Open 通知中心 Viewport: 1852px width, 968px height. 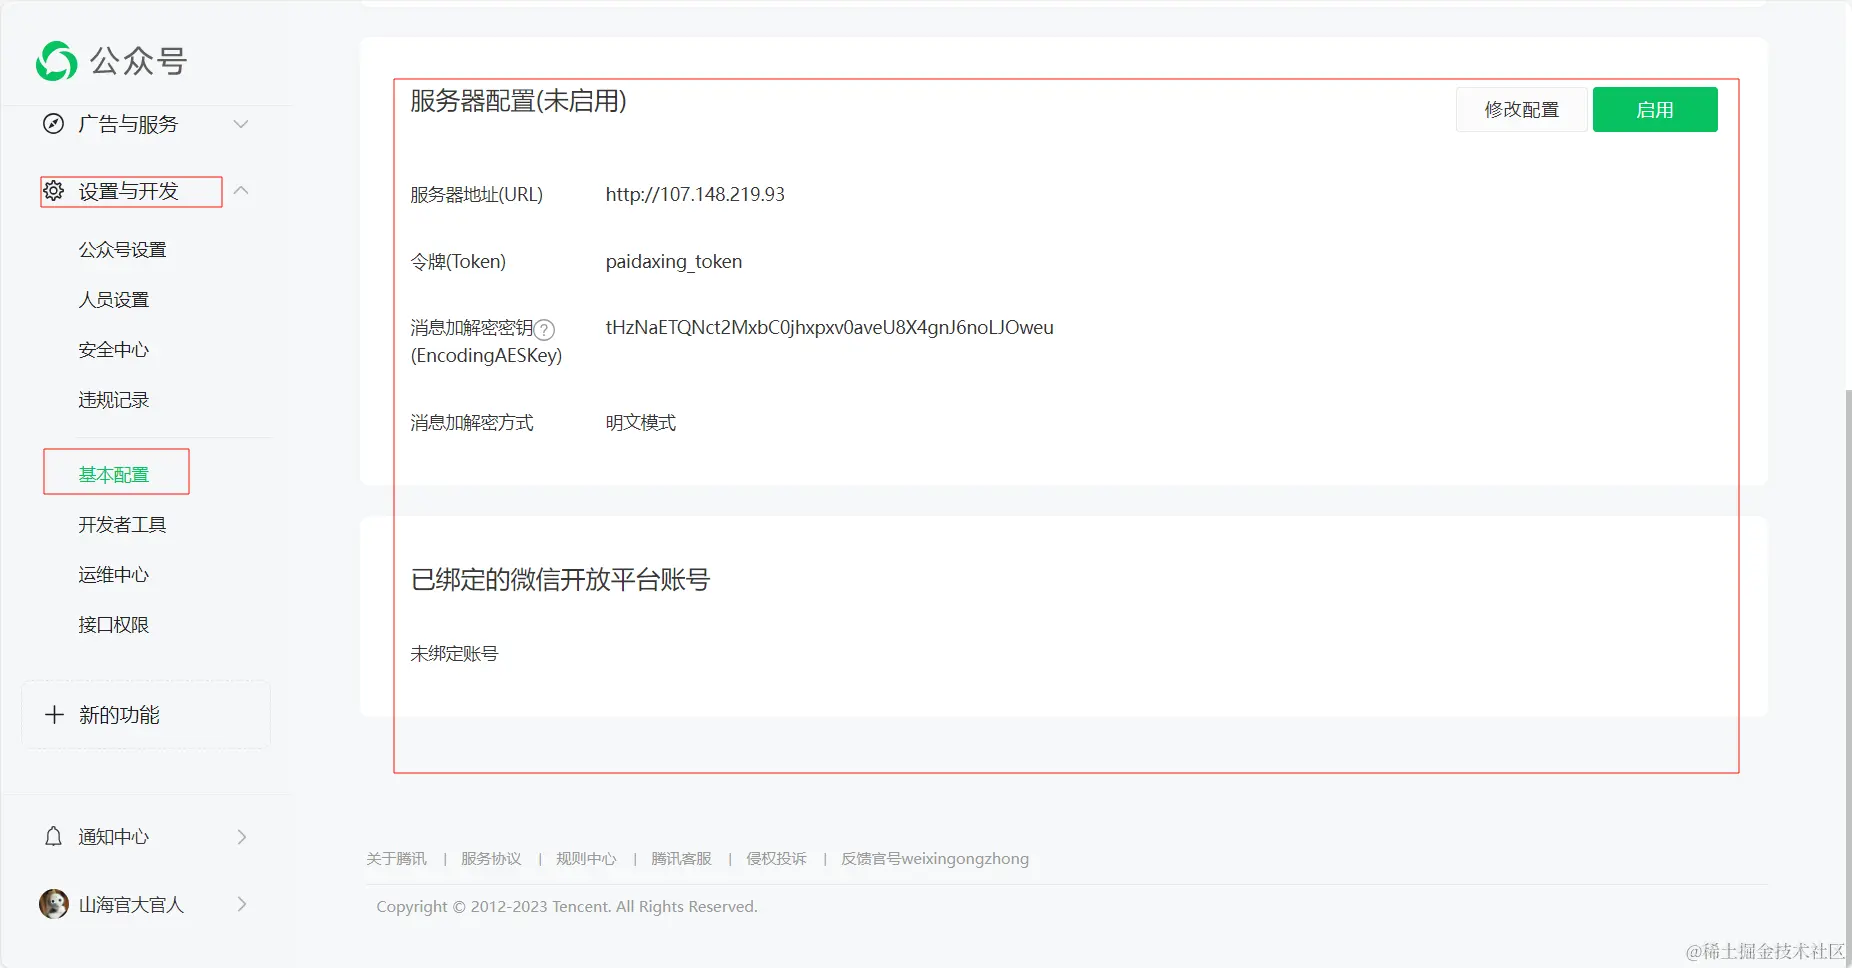(114, 837)
